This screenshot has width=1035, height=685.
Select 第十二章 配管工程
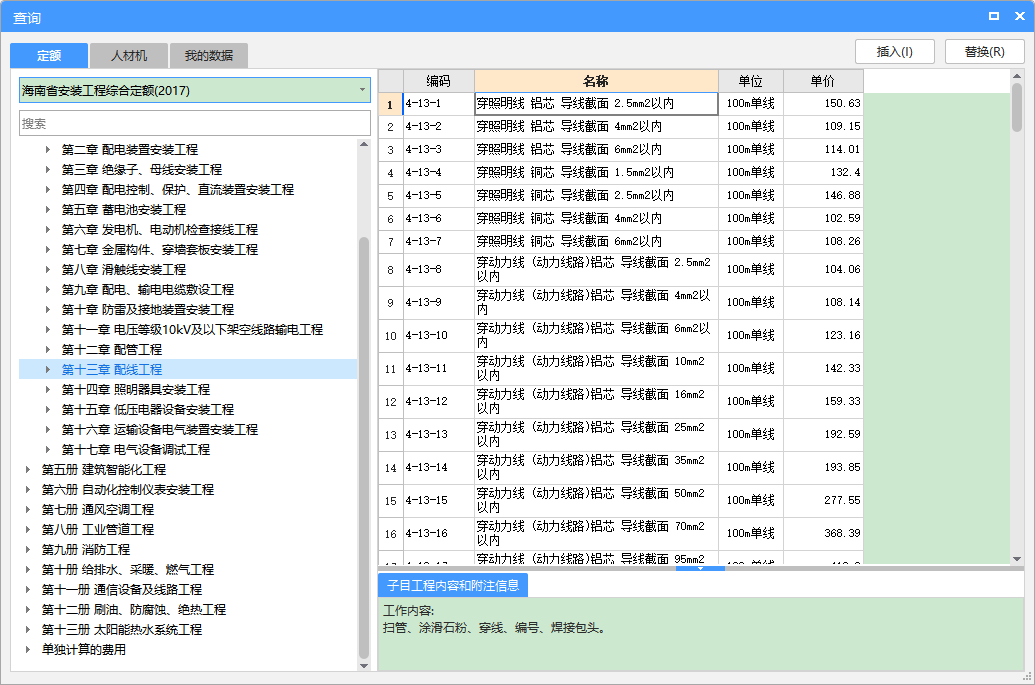pyautogui.click(x=112, y=350)
